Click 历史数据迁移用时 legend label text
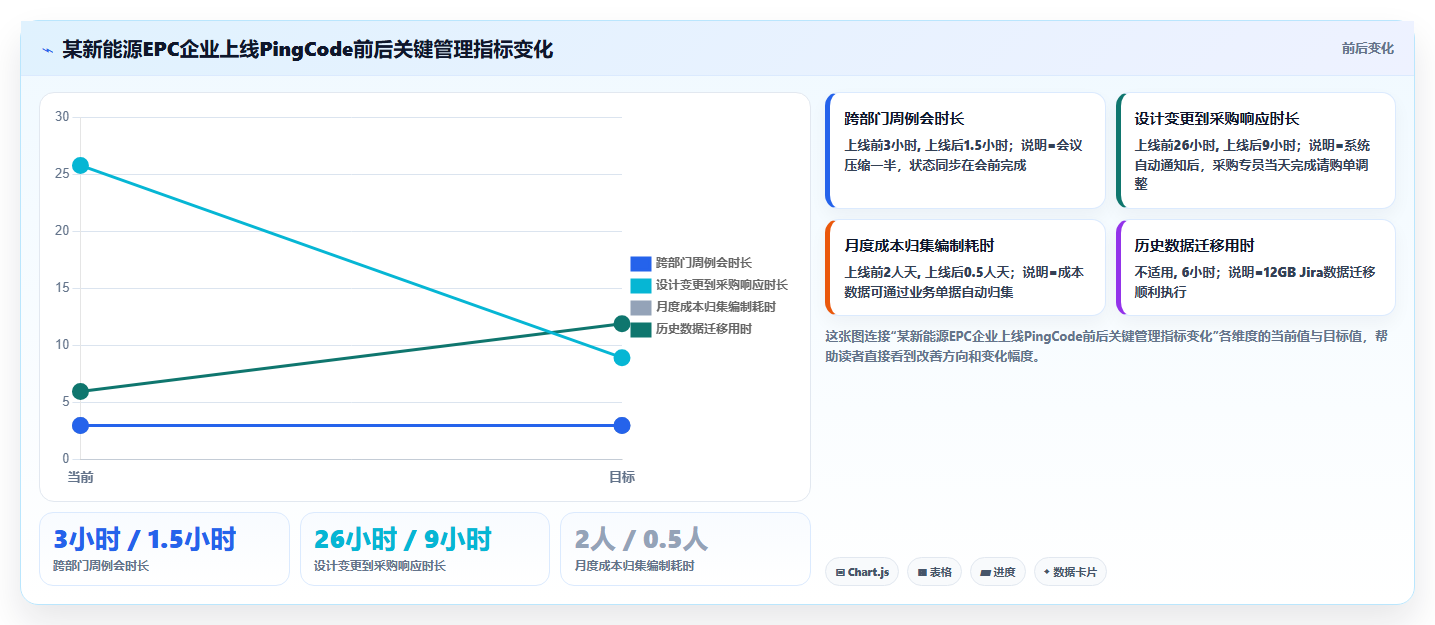The height and width of the screenshot is (625, 1435). [x=704, y=329]
